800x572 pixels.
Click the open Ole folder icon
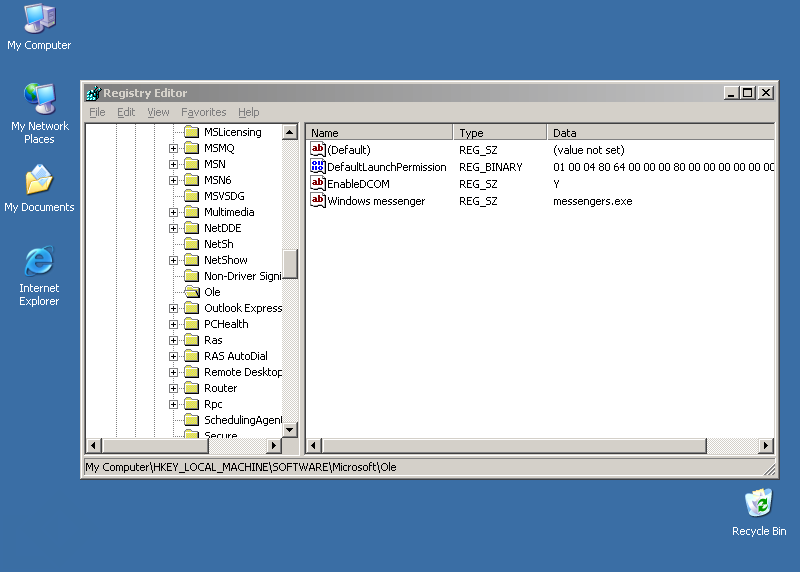pos(192,292)
